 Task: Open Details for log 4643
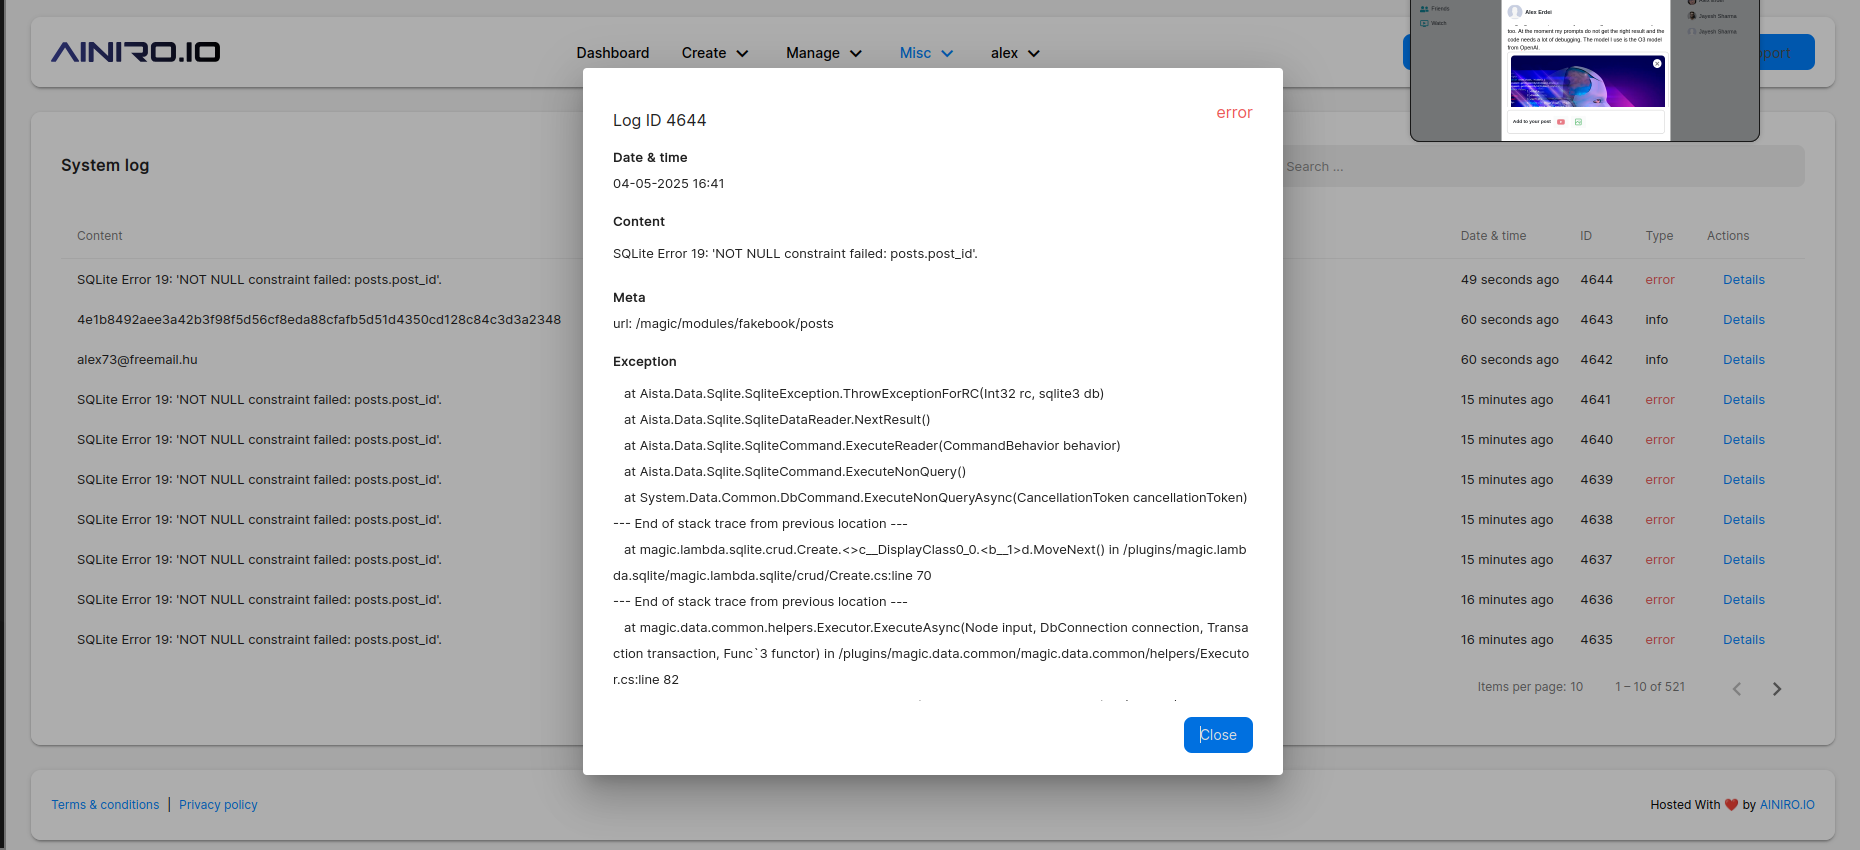pos(1743,320)
